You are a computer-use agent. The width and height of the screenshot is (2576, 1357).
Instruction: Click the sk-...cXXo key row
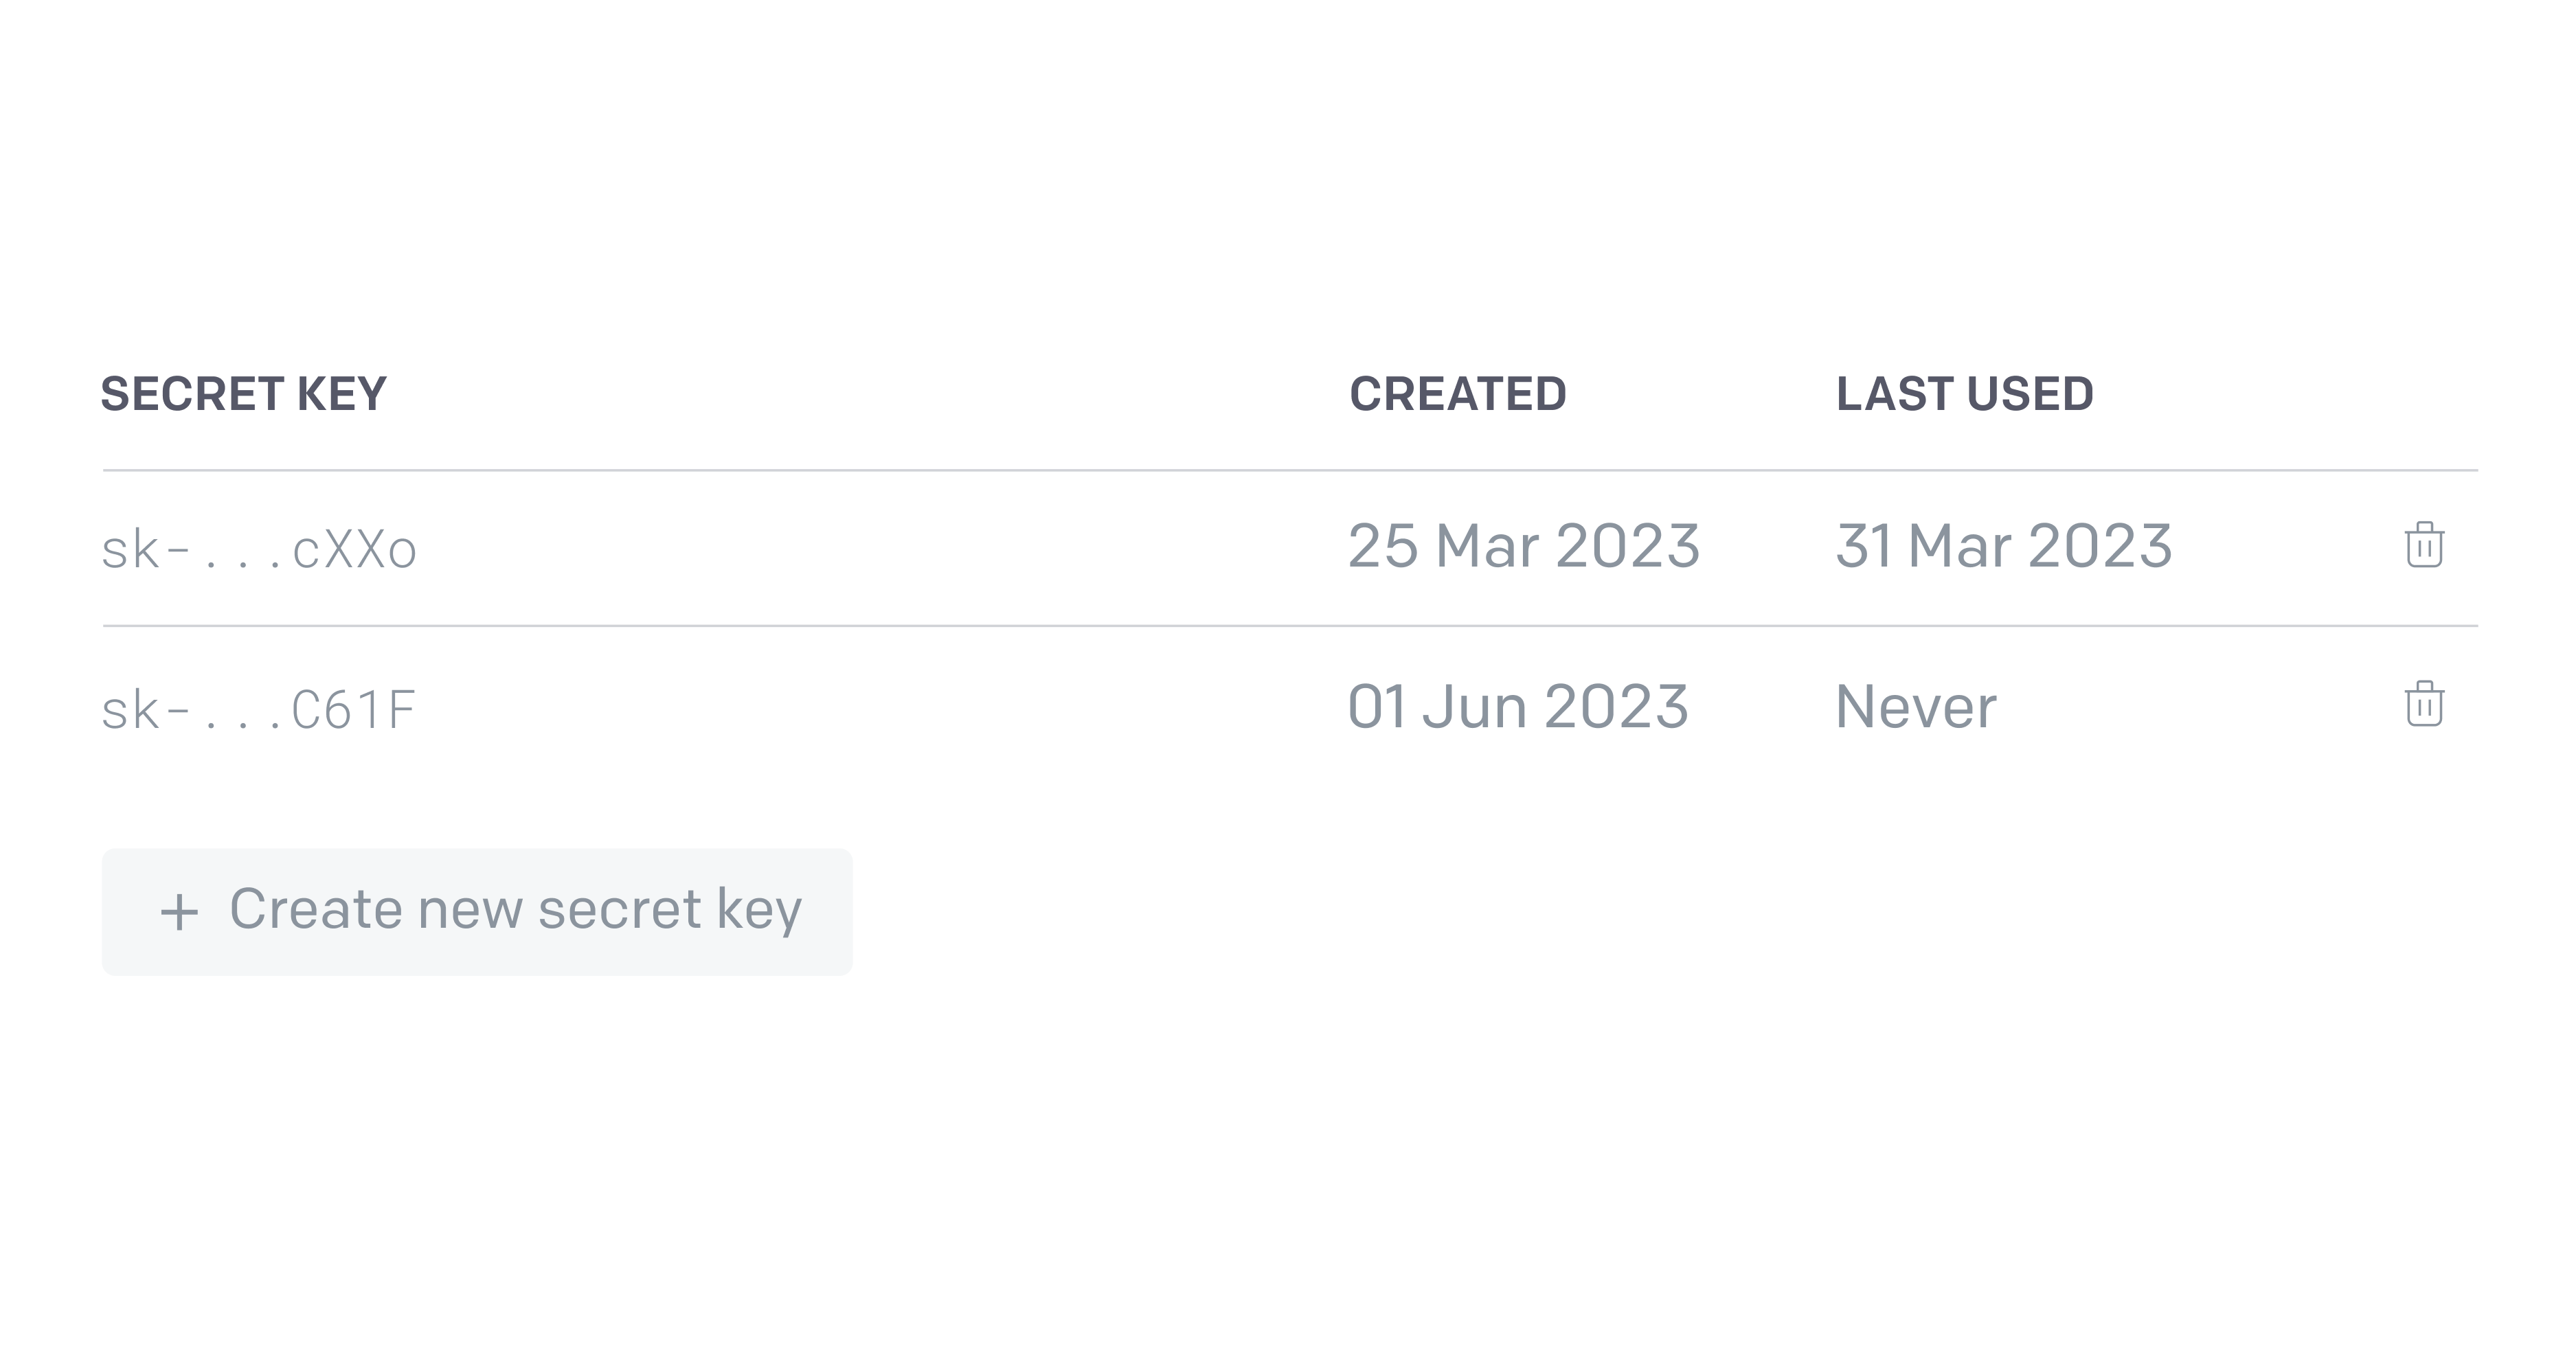click(1289, 545)
